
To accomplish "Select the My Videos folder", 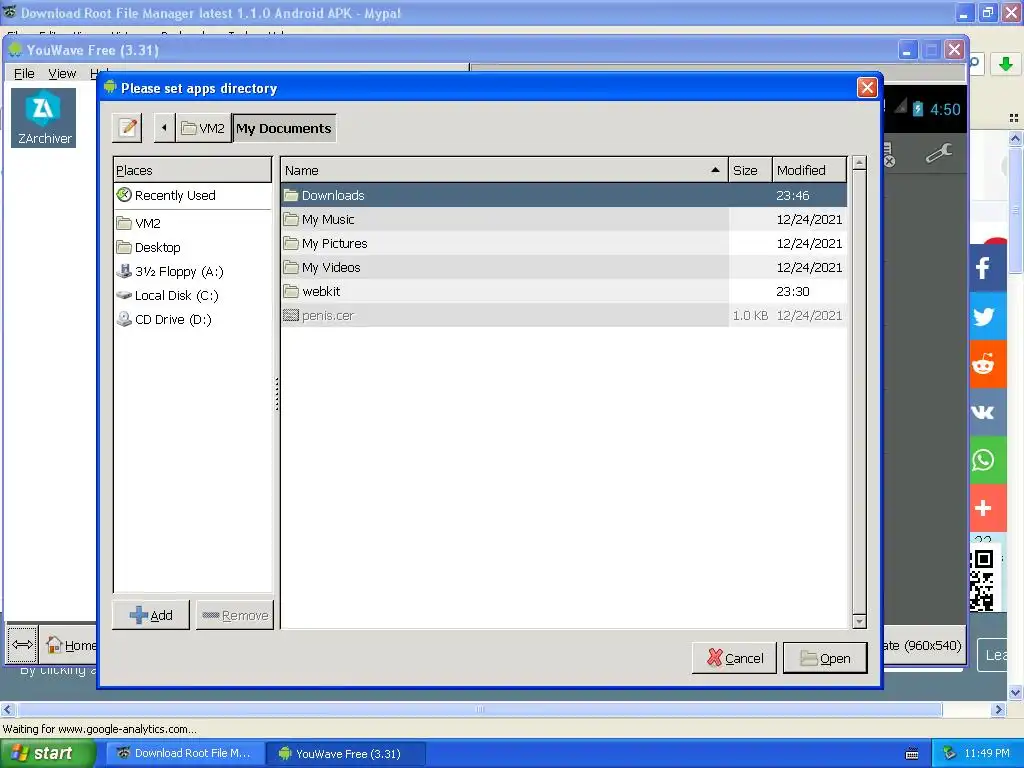I will pyautogui.click(x=564, y=268).
